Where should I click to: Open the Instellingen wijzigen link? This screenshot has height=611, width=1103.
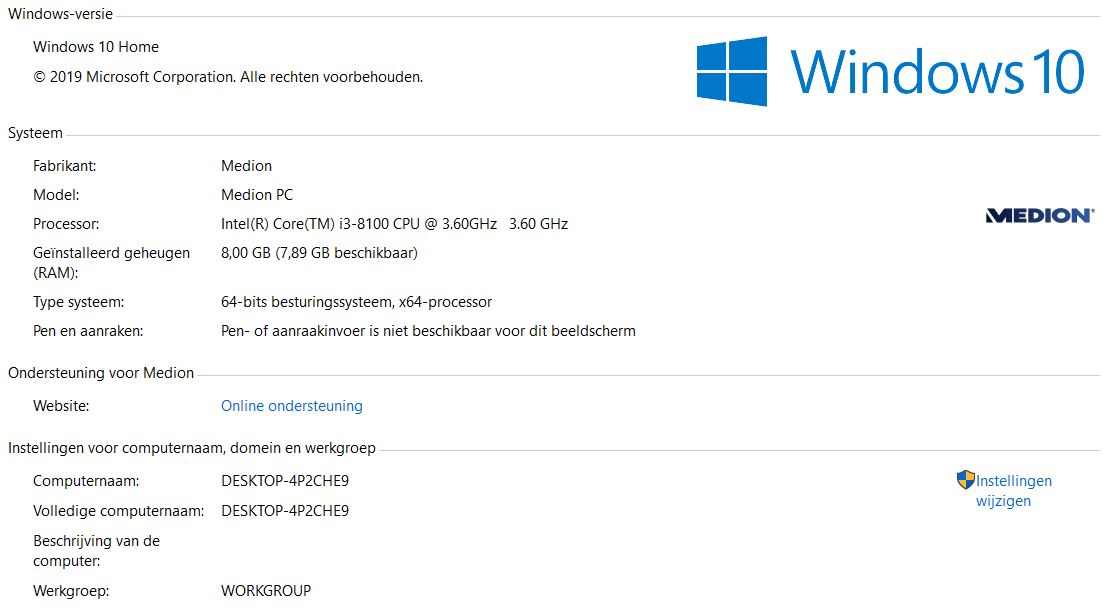(x=1013, y=491)
